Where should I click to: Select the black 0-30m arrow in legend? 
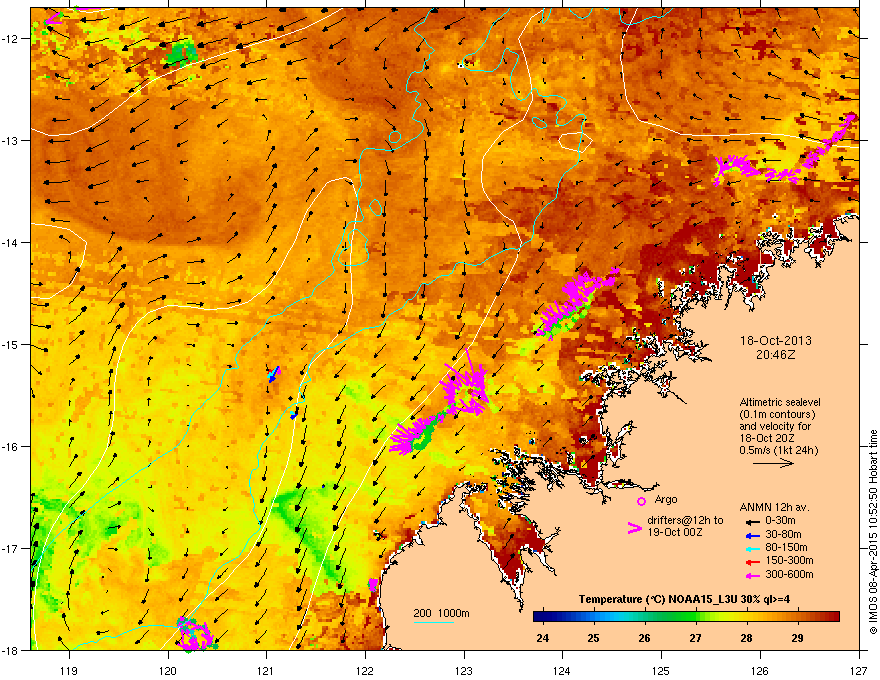754,522
